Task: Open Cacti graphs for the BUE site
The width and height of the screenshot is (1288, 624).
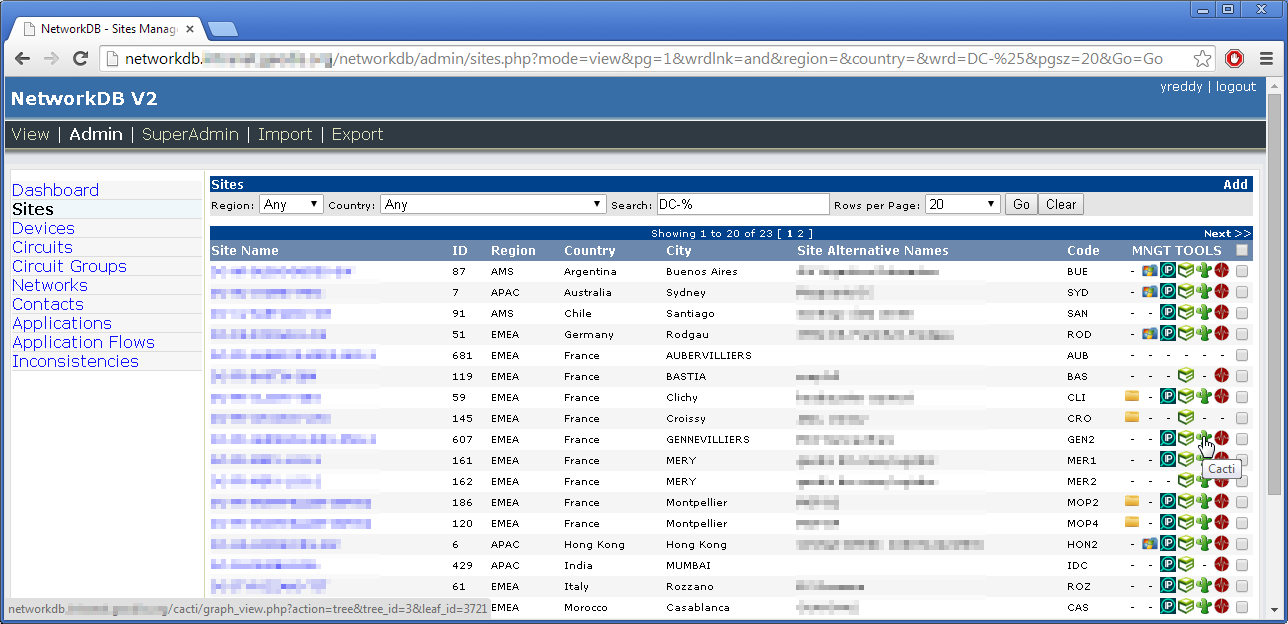Action: (1203, 271)
